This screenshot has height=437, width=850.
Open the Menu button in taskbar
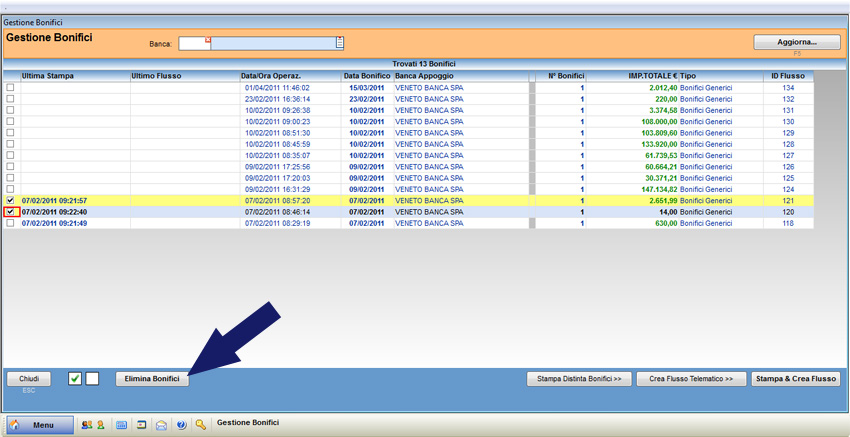click(40, 425)
